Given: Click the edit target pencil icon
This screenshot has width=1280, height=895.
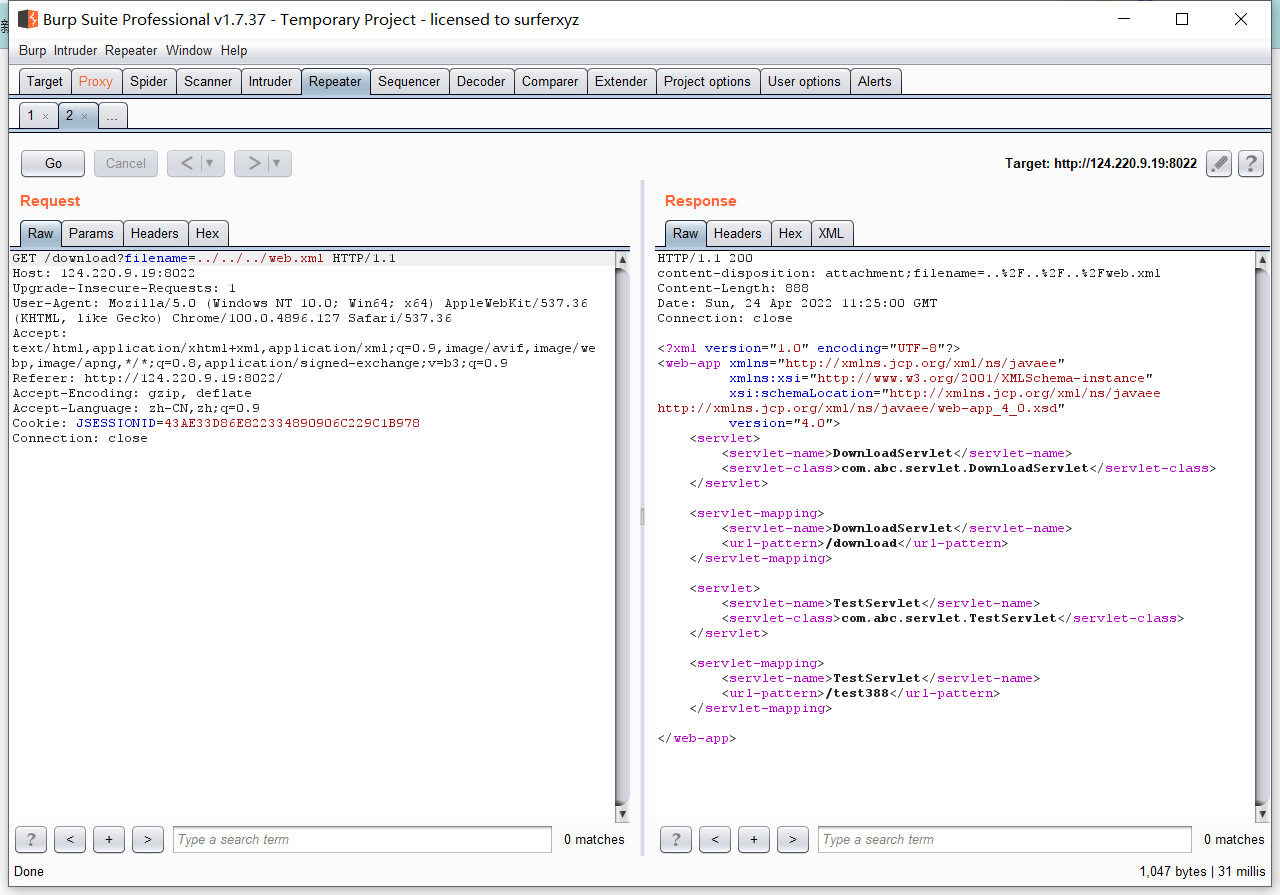Looking at the screenshot, I should [1218, 163].
